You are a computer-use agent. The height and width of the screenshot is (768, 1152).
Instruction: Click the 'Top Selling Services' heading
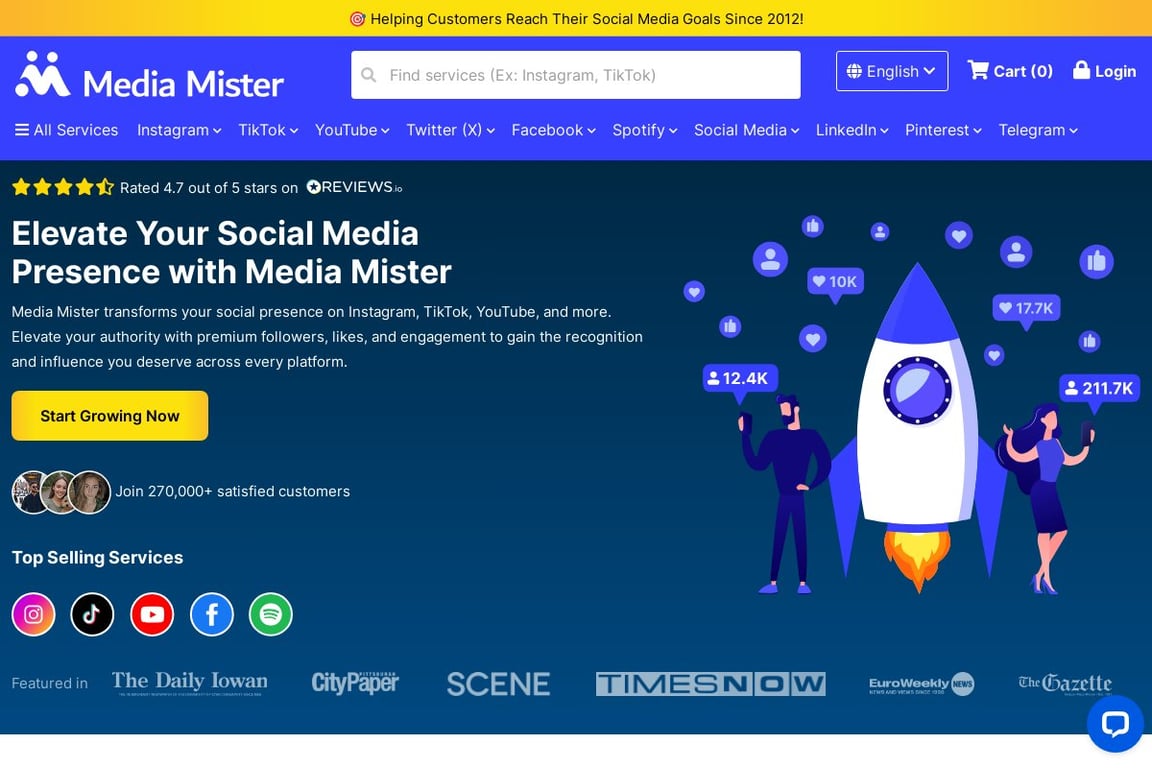click(x=97, y=558)
